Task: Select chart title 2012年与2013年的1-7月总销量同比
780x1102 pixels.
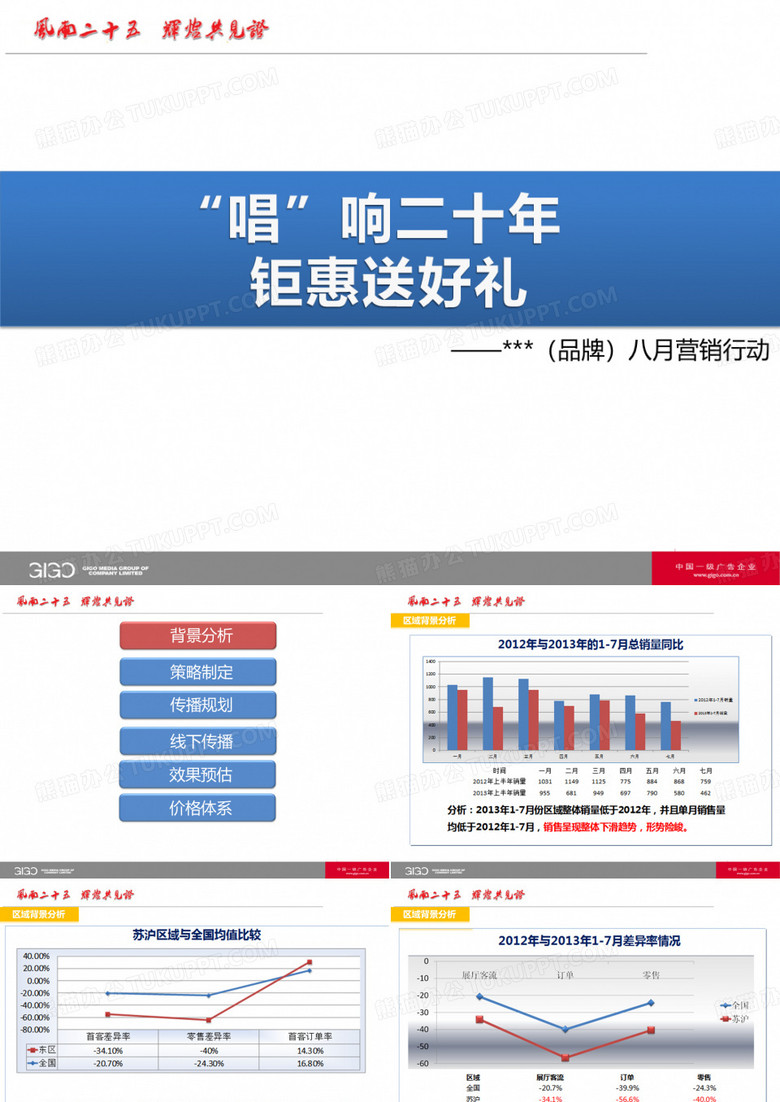Action: [x=590, y=644]
